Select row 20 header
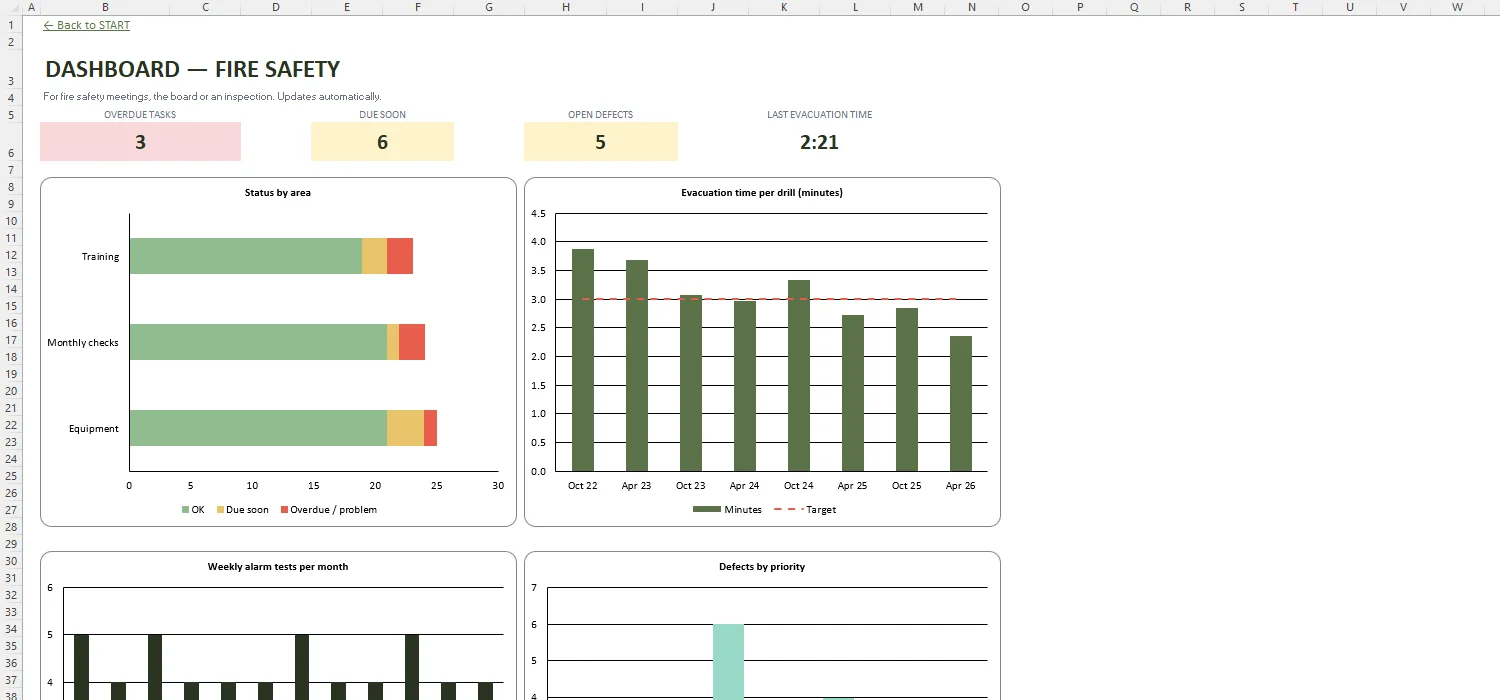 click(x=11, y=390)
